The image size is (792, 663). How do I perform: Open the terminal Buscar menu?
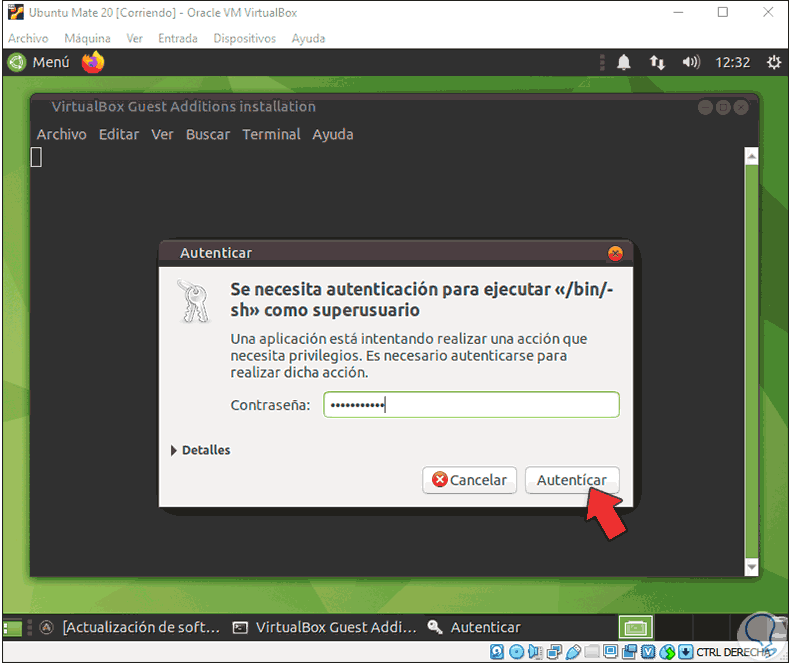click(x=208, y=134)
